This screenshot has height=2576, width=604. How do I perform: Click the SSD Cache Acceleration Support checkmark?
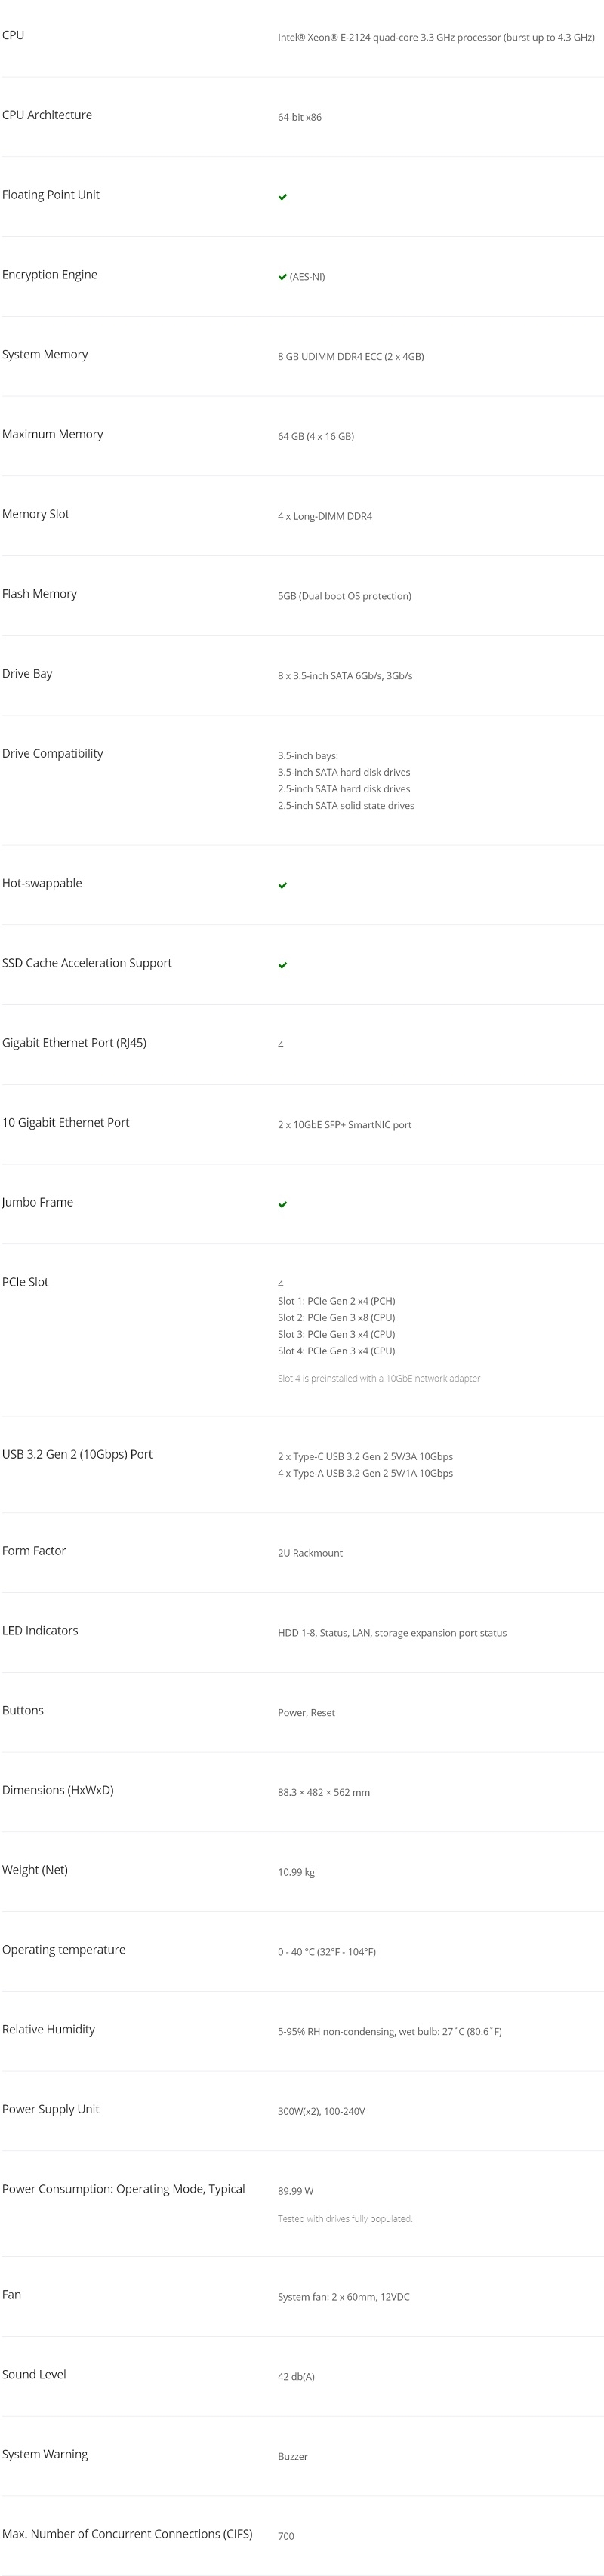pyautogui.click(x=283, y=965)
